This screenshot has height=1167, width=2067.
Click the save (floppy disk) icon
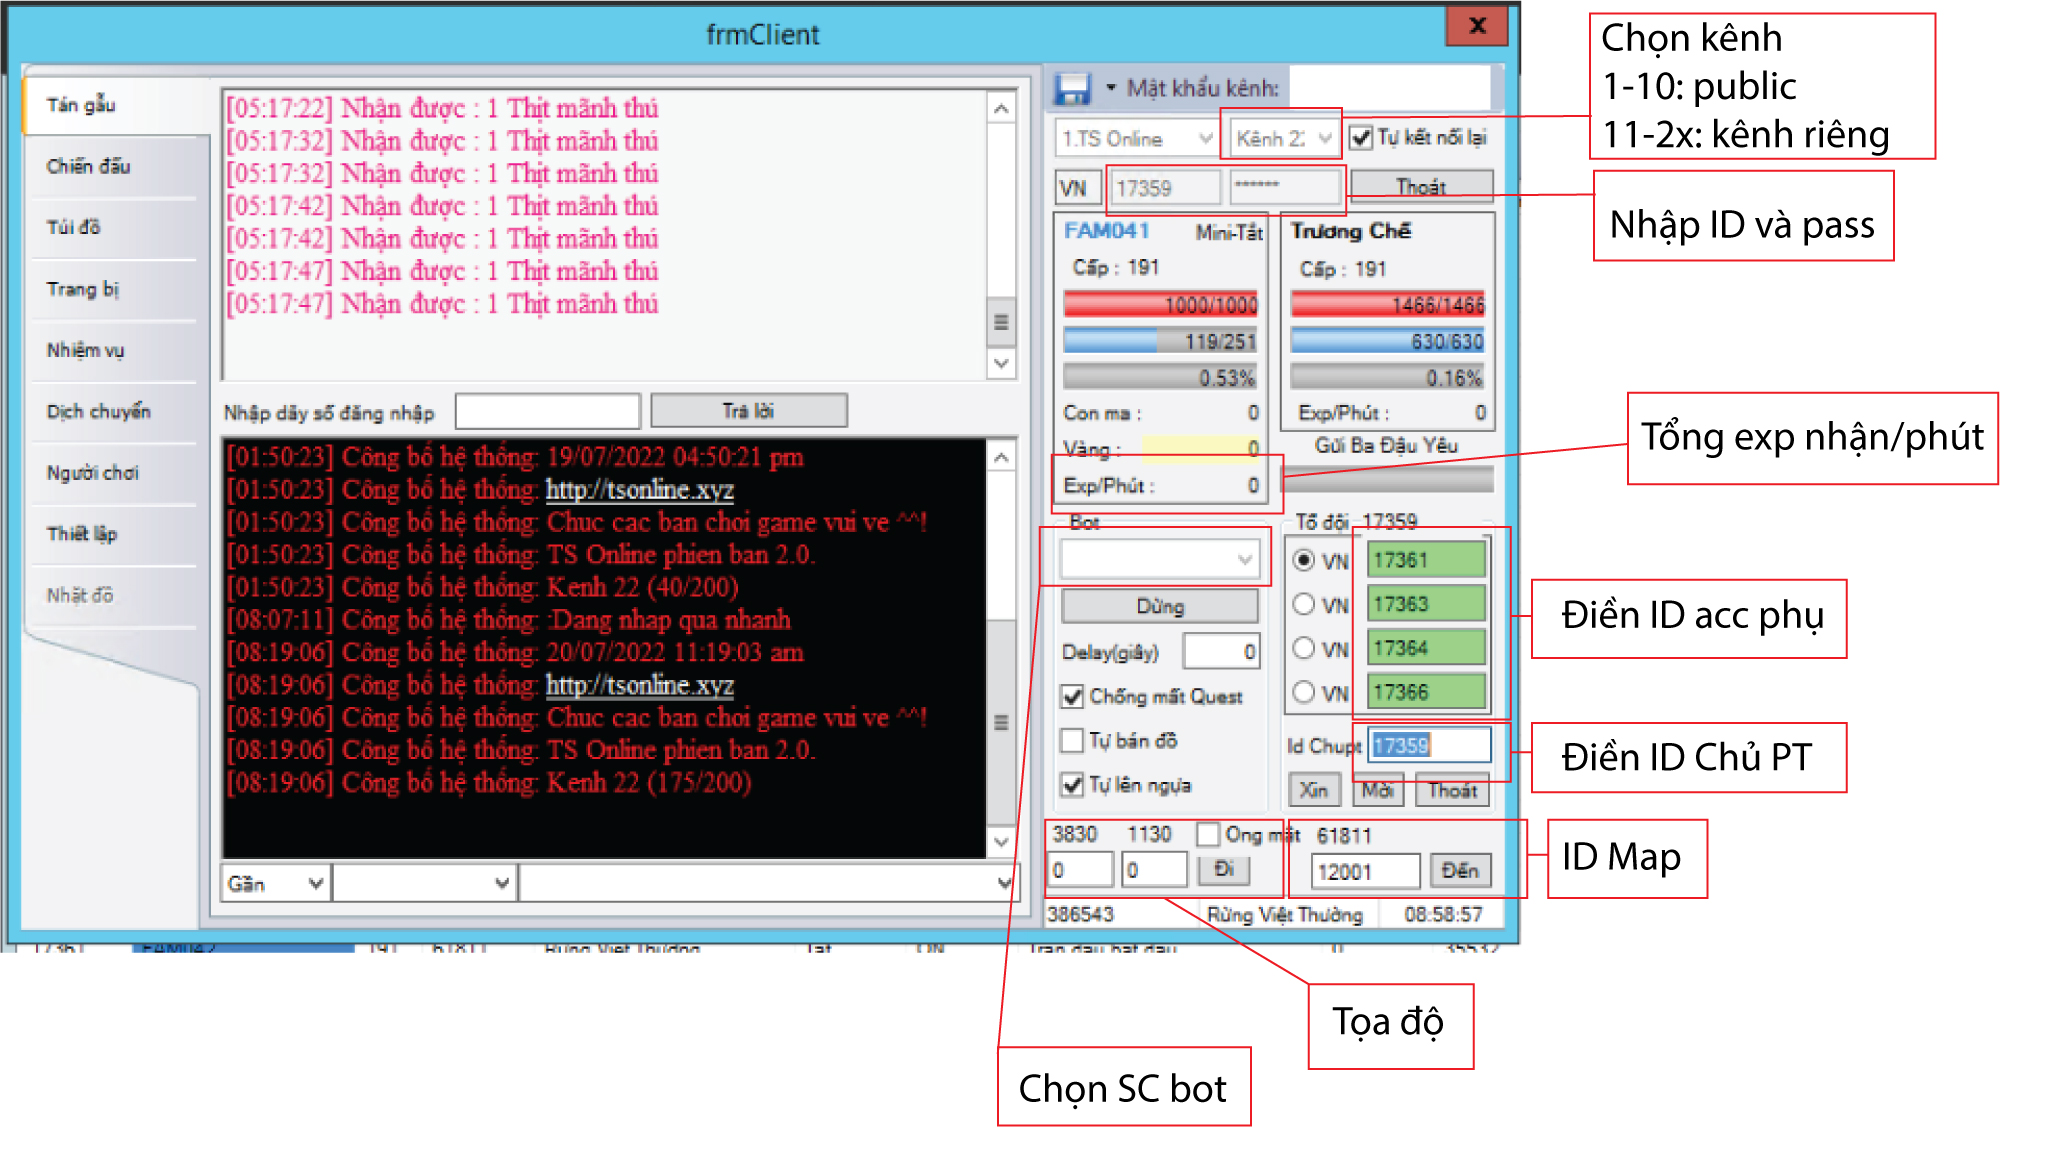click(1072, 88)
